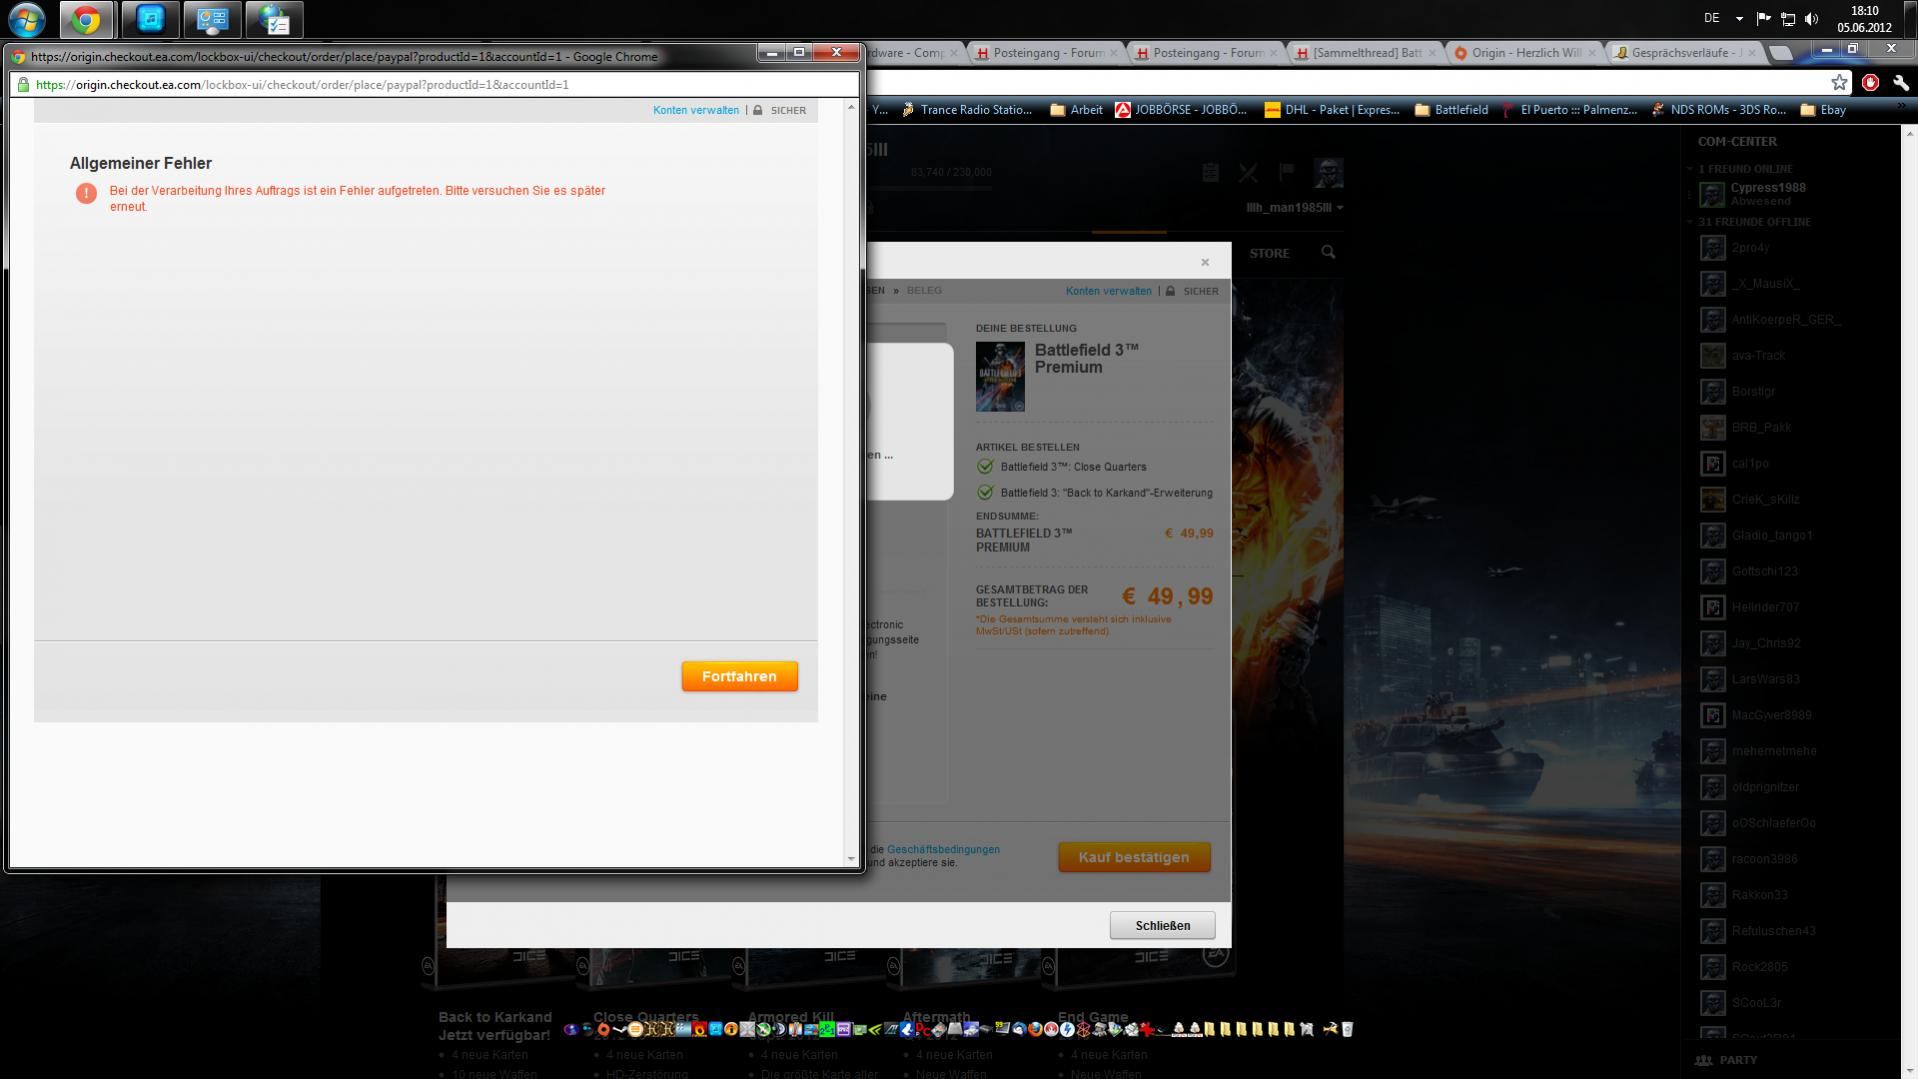Image resolution: width=1918 pixels, height=1079 pixels.
Task: Open the globe-with-checklist taskbar application
Action: click(x=274, y=19)
